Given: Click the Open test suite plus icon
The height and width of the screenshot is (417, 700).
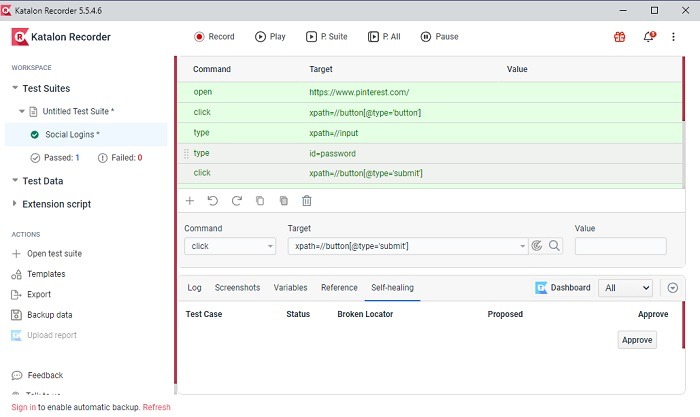Looking at the screenshot, I should point(16,254).
